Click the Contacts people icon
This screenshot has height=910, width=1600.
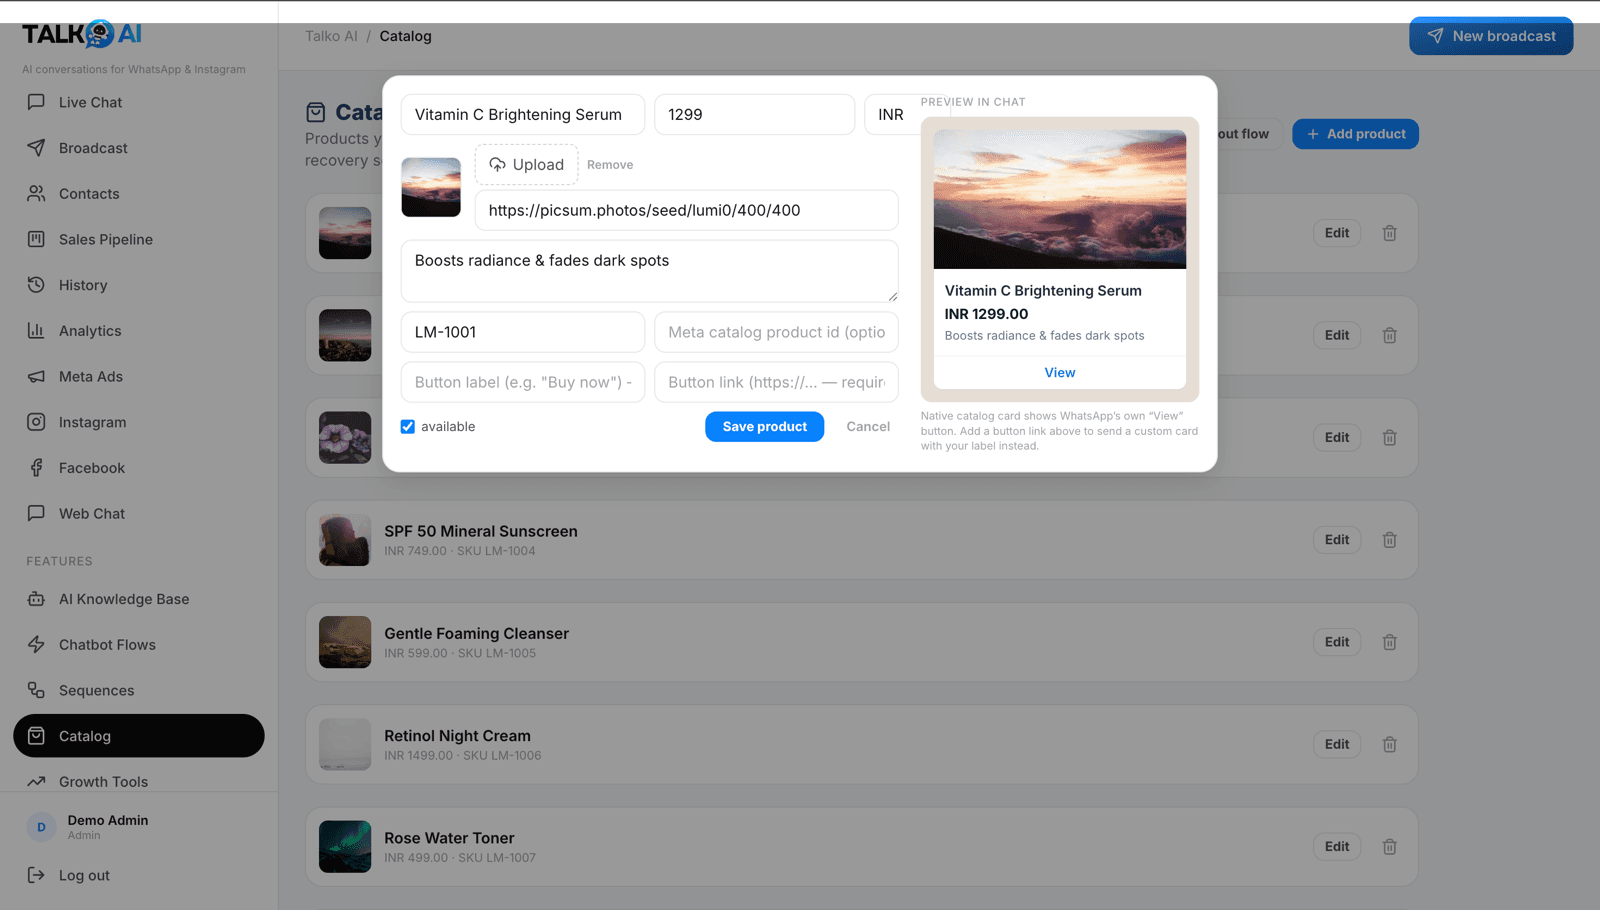(x=36, y=194)
